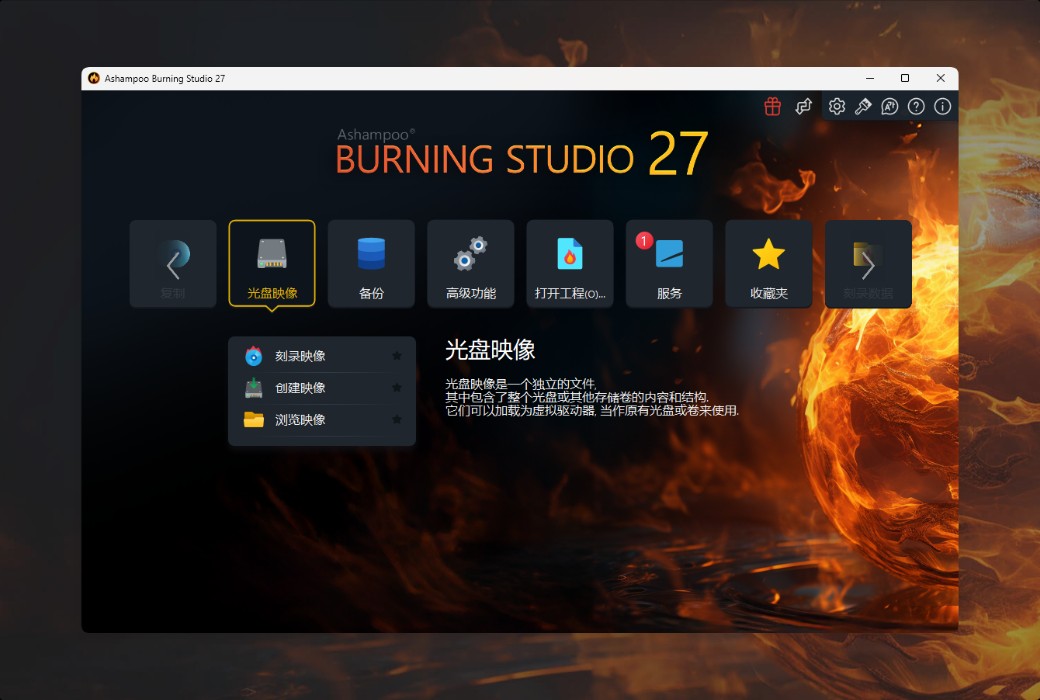Open the help question mark
The height and width of the screenshot is (700, 1040).
point(916,106)
